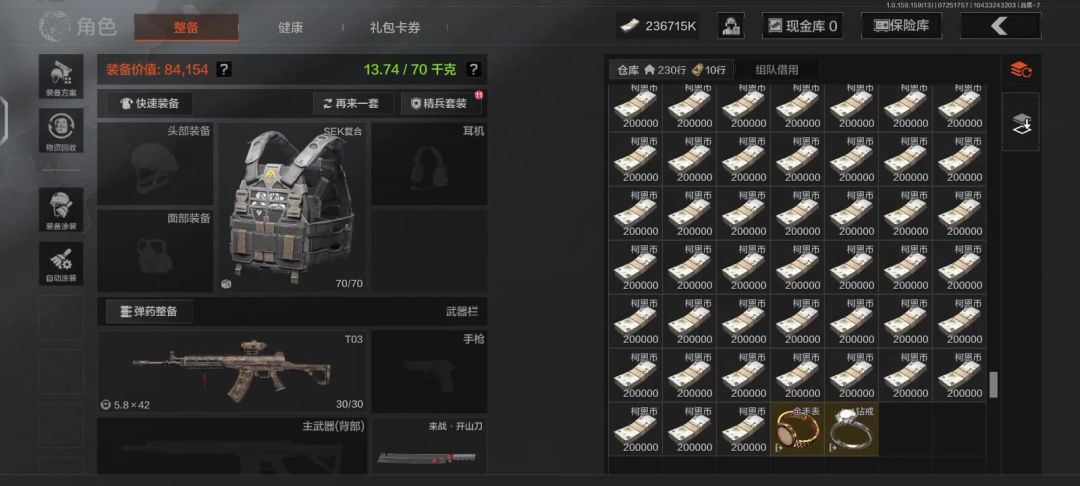Open the 物资回收 recycle icon
The height and width of the screenshot is (486, 1080).
(61, 130)
